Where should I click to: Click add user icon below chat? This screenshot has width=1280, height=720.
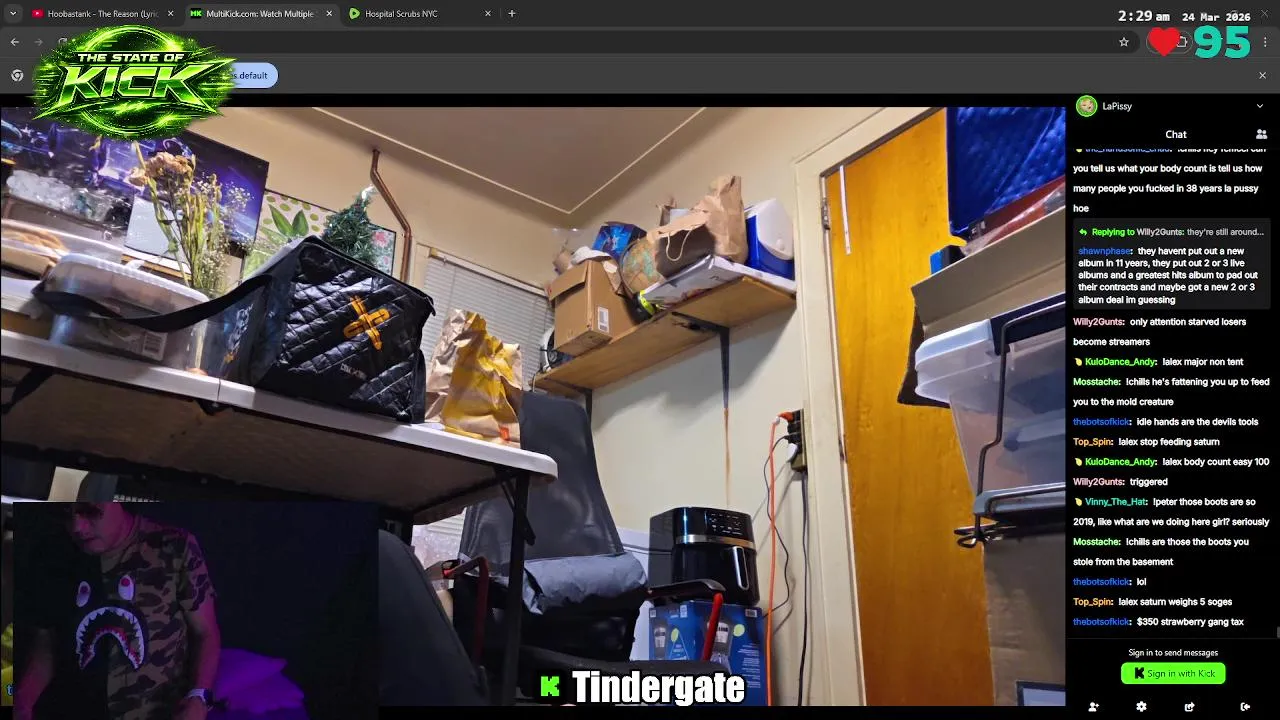[x=1094, y=707]
